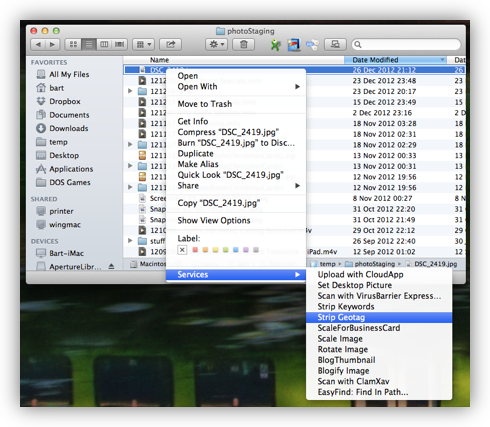Apply the gray label color
Viewport: 490px width, 427px height.
coord(256,250)
